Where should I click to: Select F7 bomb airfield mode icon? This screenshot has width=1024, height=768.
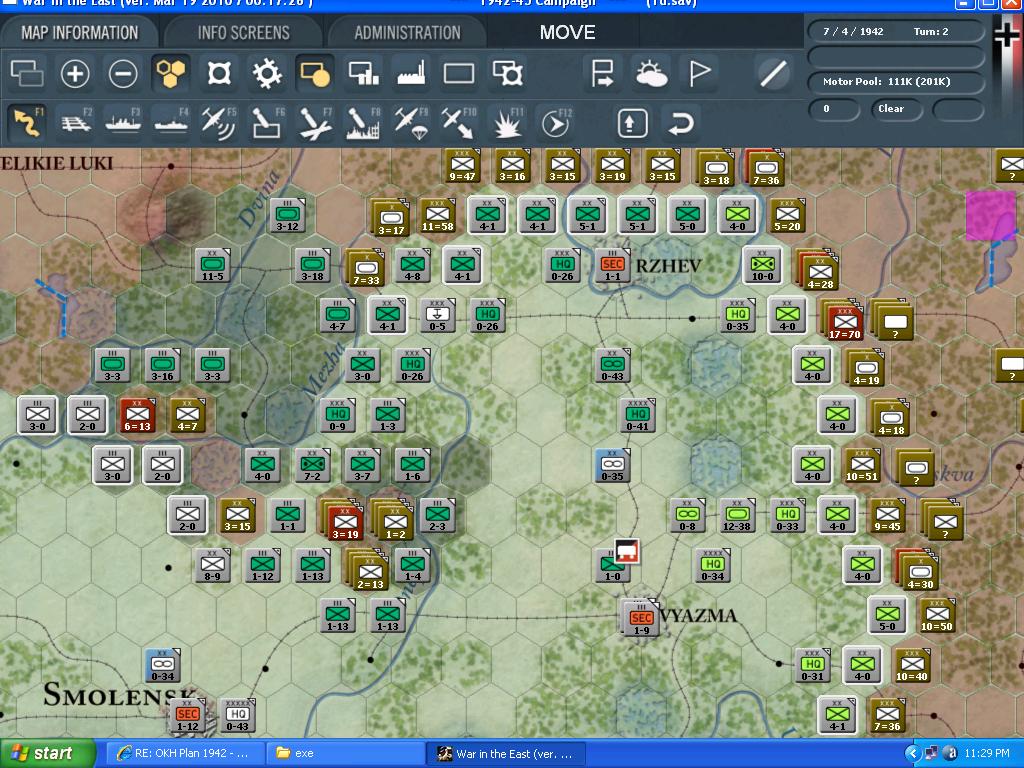(x=315, y=122)
